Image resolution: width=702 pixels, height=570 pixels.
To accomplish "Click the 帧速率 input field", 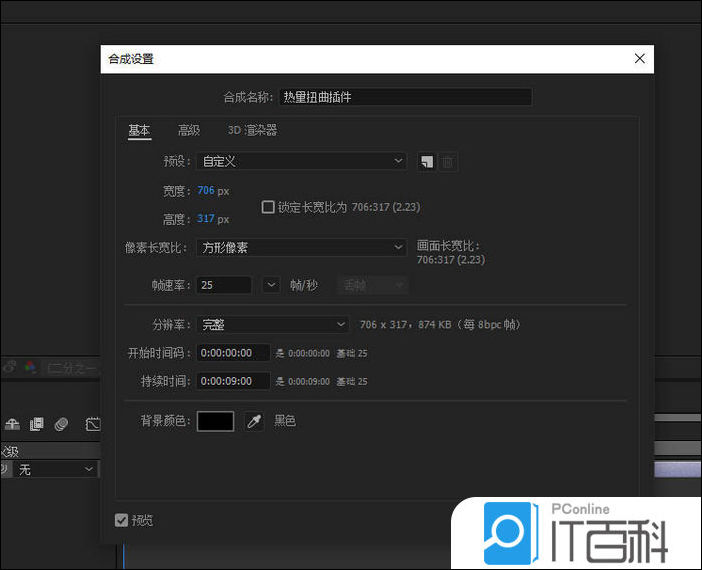I will 224,285.
